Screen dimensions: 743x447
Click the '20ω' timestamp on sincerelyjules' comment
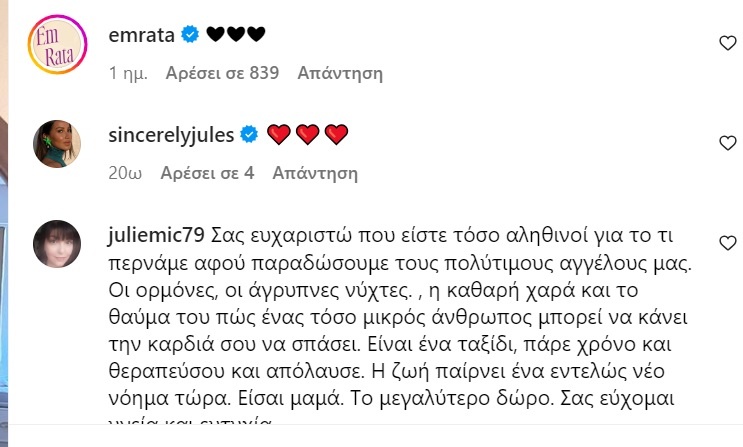click(125, 172)
